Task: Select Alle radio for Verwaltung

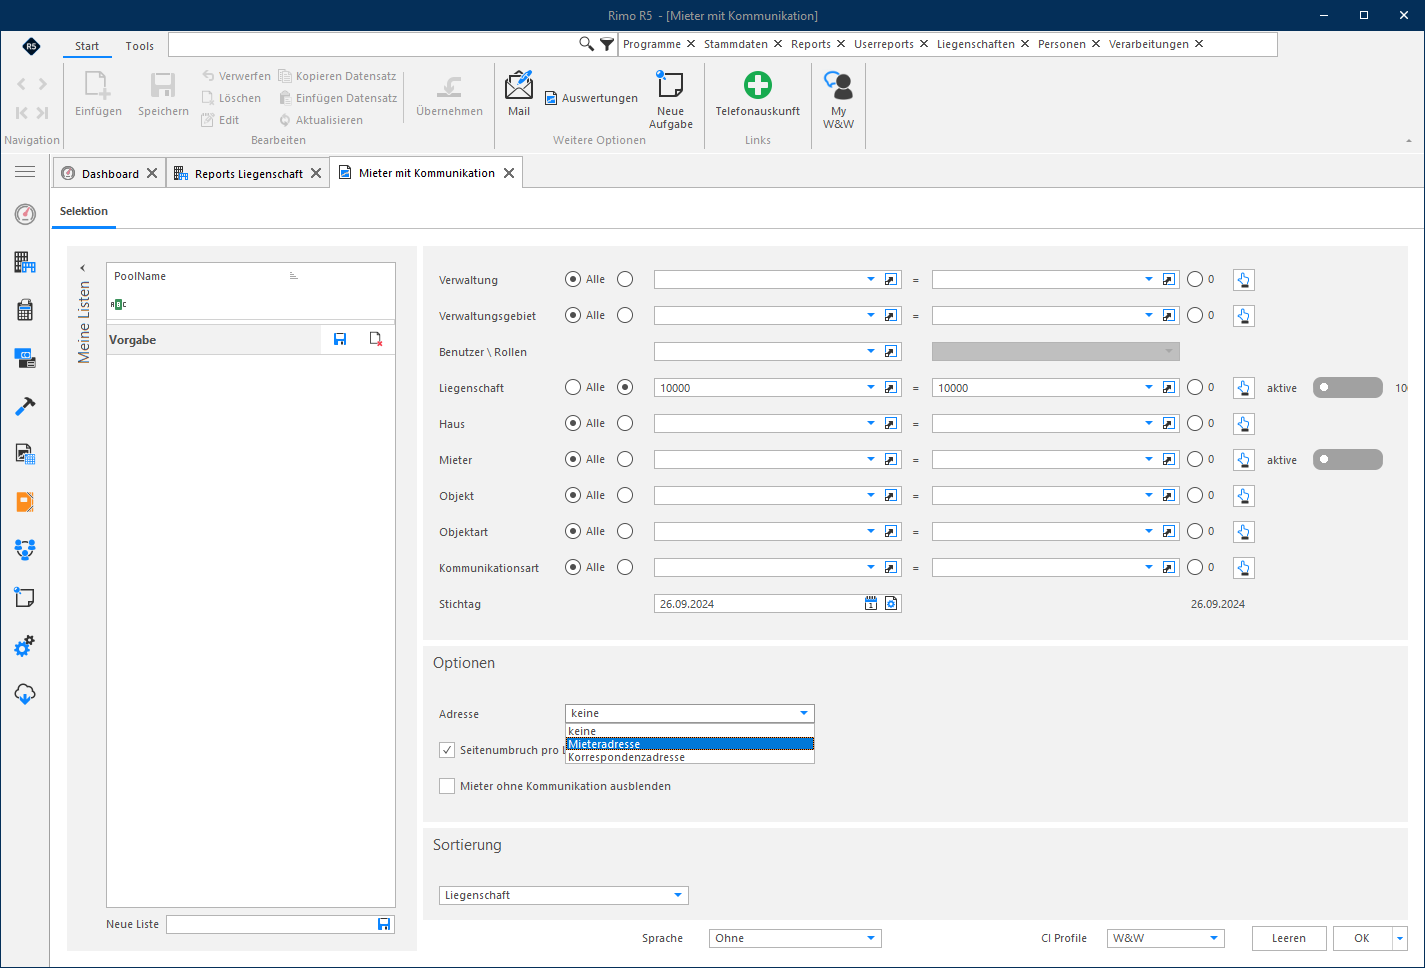Action: click(573, 279)
